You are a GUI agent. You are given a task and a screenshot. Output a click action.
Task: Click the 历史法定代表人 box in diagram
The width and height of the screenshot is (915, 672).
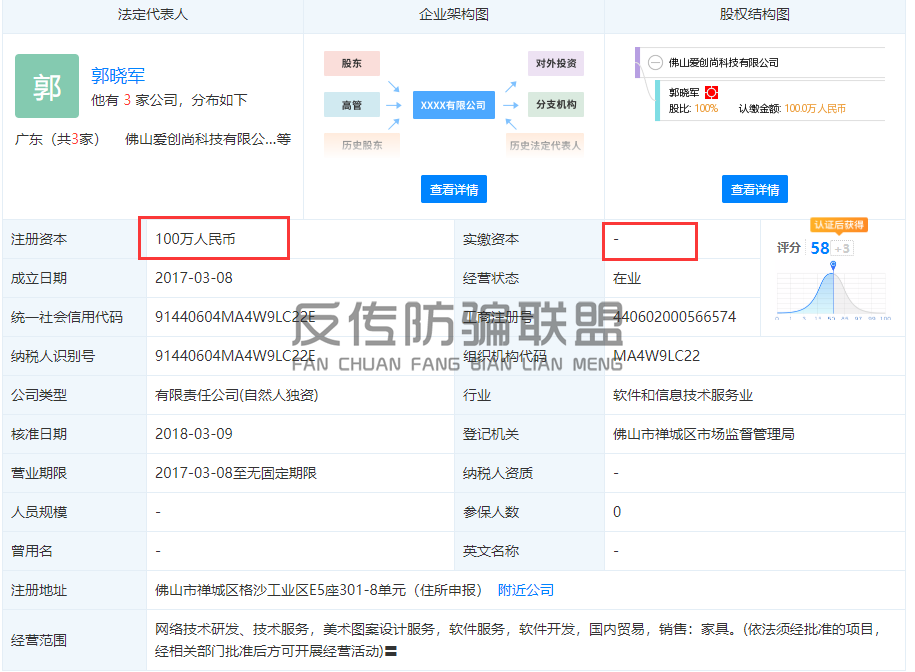coord(545,145)
